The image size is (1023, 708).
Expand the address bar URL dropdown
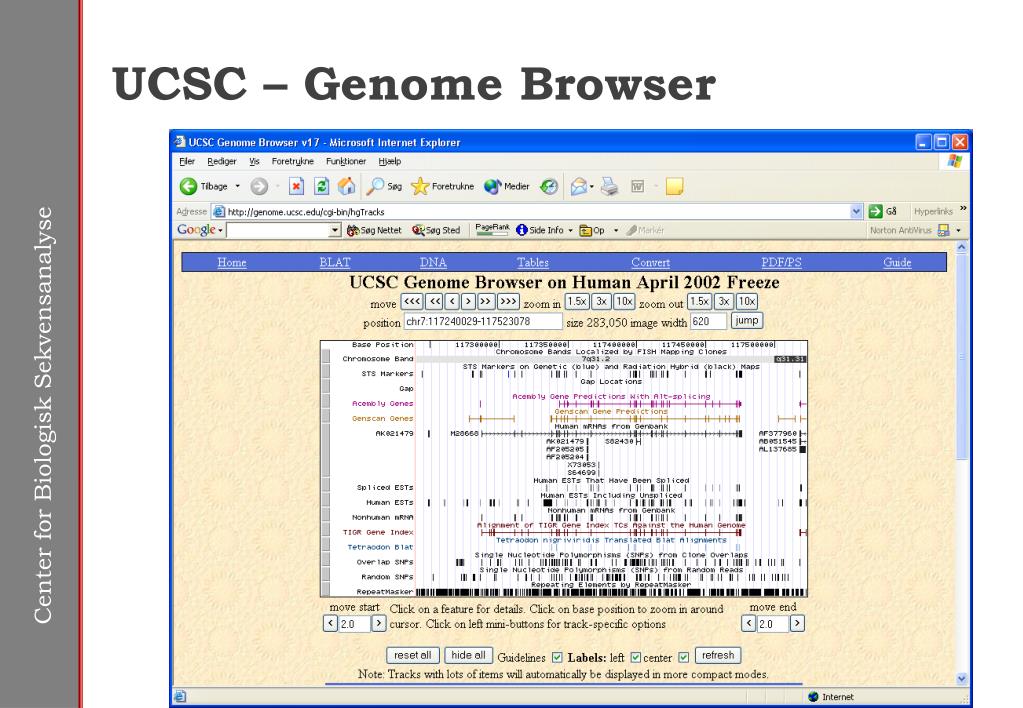point(857,211)
